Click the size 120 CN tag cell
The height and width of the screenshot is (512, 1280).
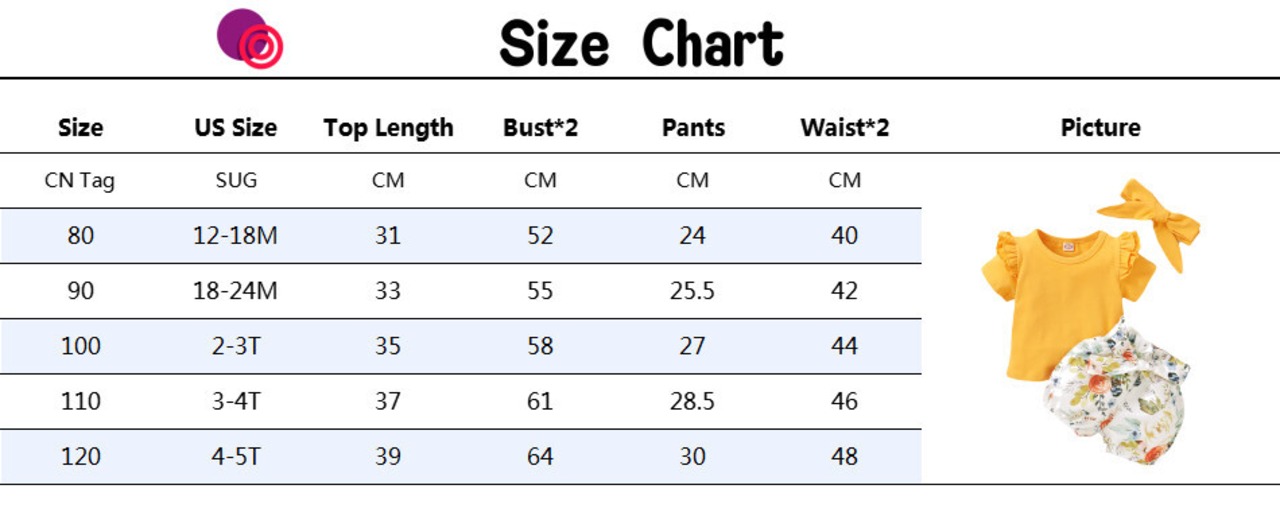tap(80, 456)
